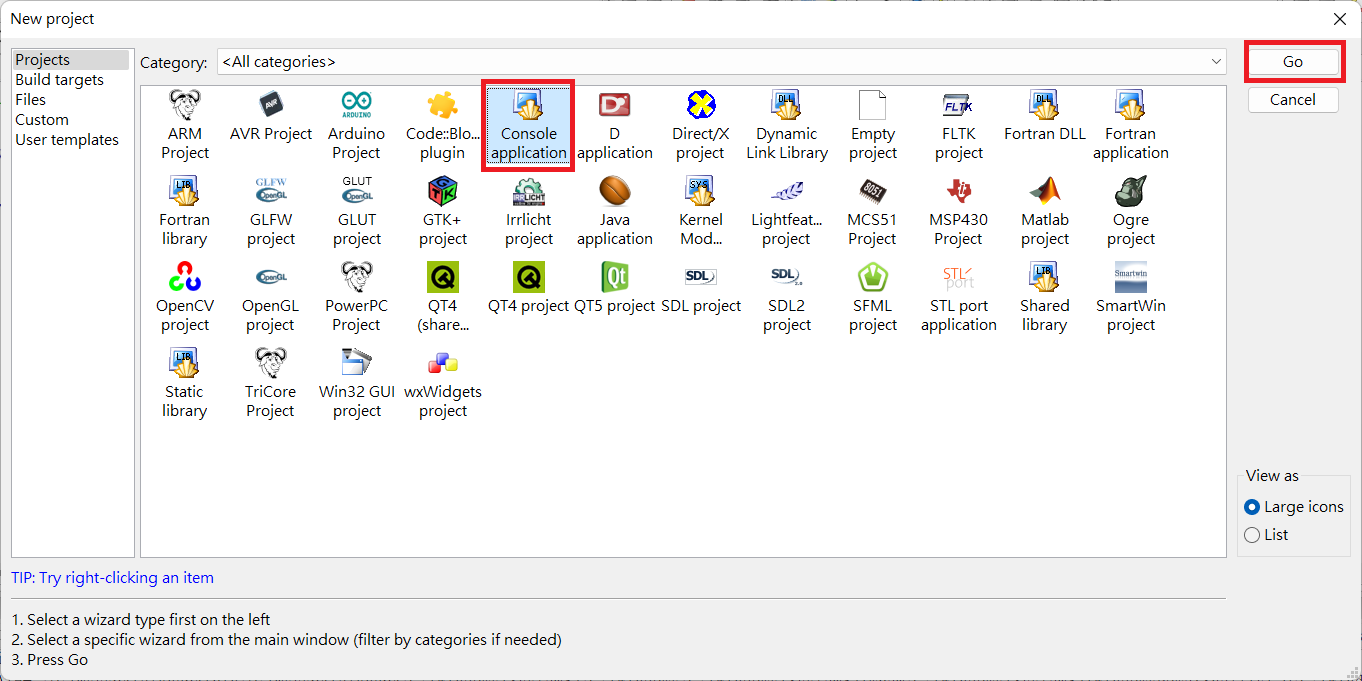Pick the SFML project icon
This screenshot has height=681, width=1362.
coord(872,278)
